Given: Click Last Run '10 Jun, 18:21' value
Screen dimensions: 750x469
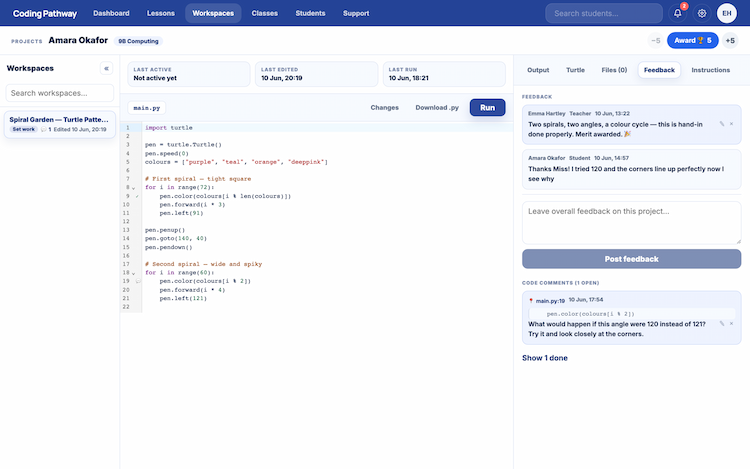Looking at the screenshot, I should click(x=409, y=78).
